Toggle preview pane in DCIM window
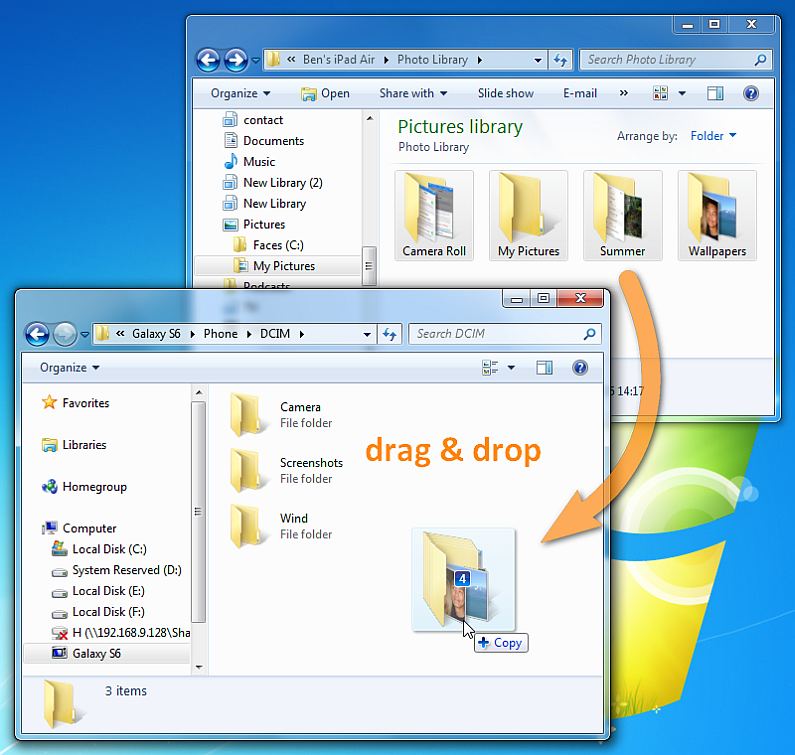 (544, 367)
